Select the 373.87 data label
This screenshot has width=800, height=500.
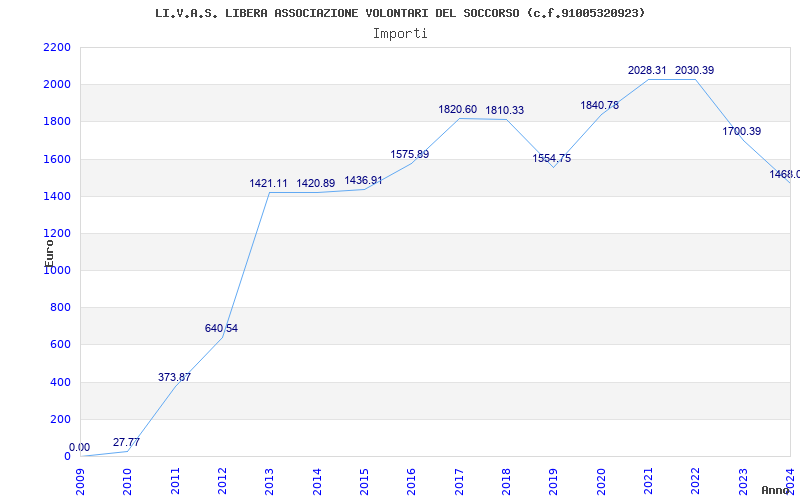(174, 377)
